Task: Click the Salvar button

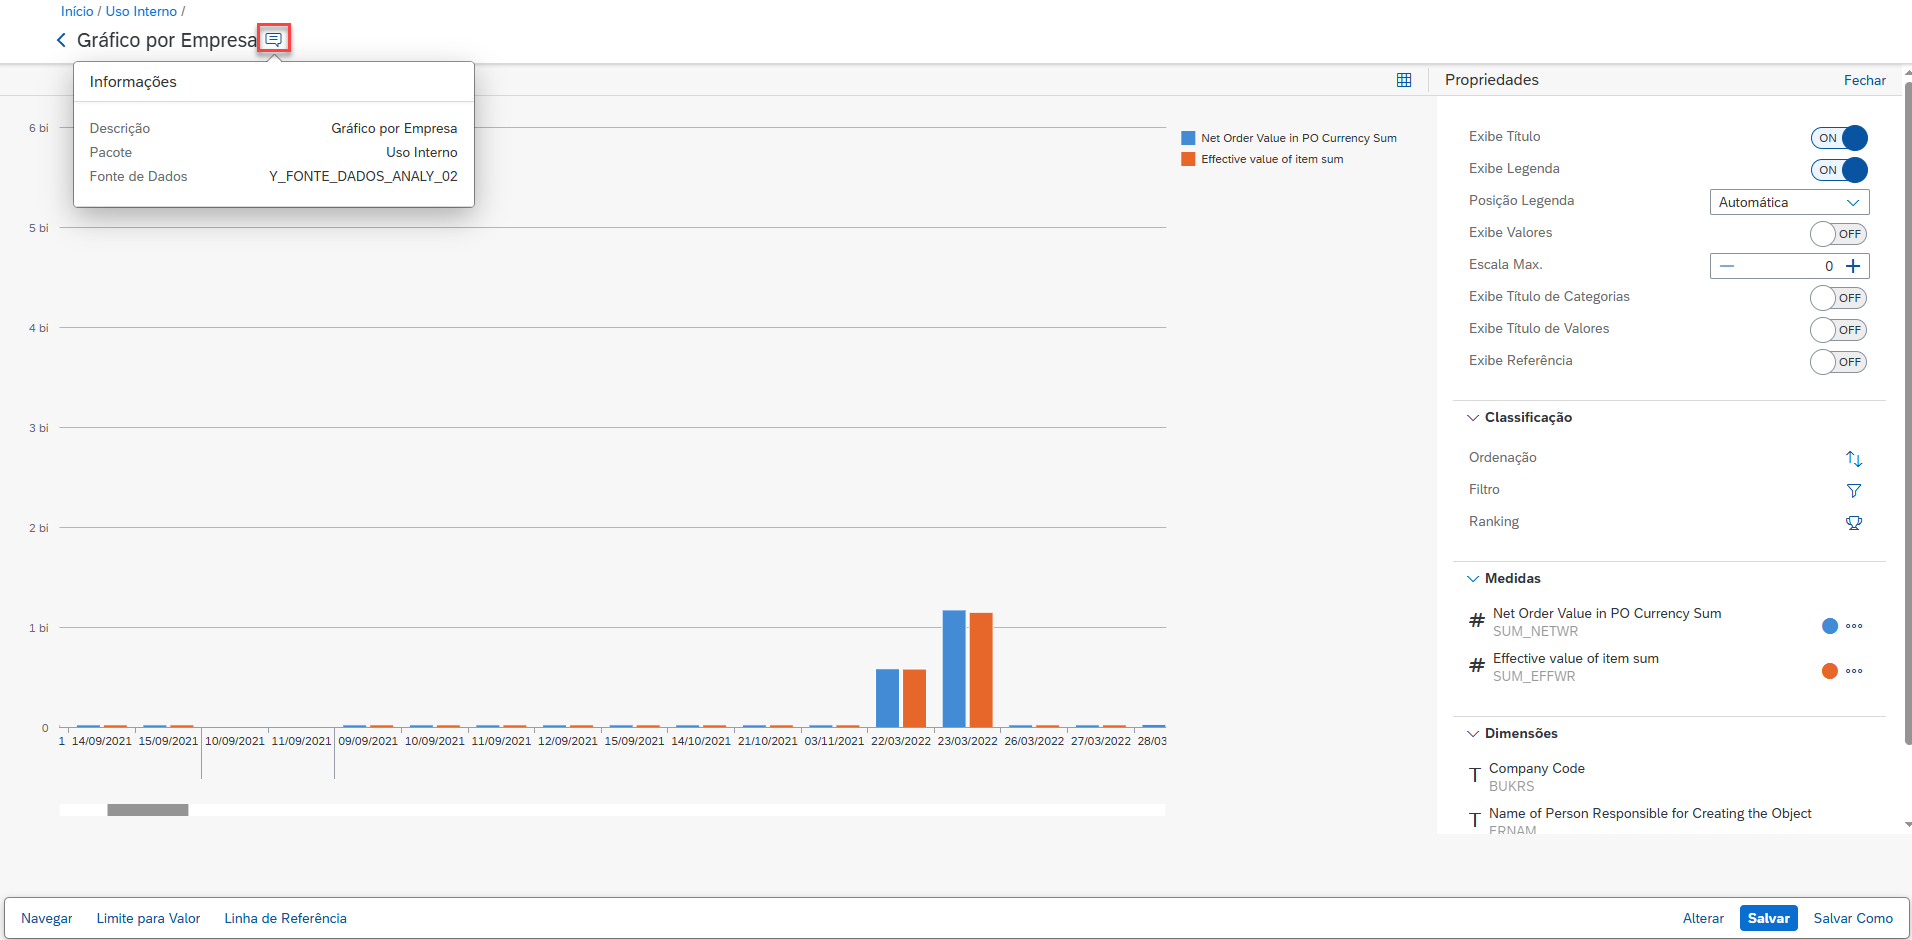Action: pyautogui.click(x=1768, y=918)
